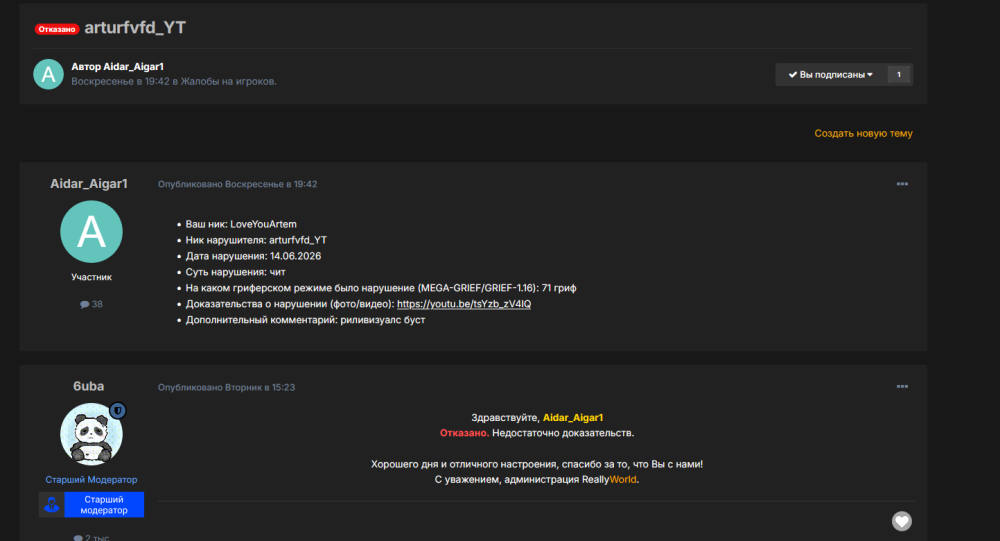
Task: Click the blue senior moderator person icon badge
Action: pos(52,505)
